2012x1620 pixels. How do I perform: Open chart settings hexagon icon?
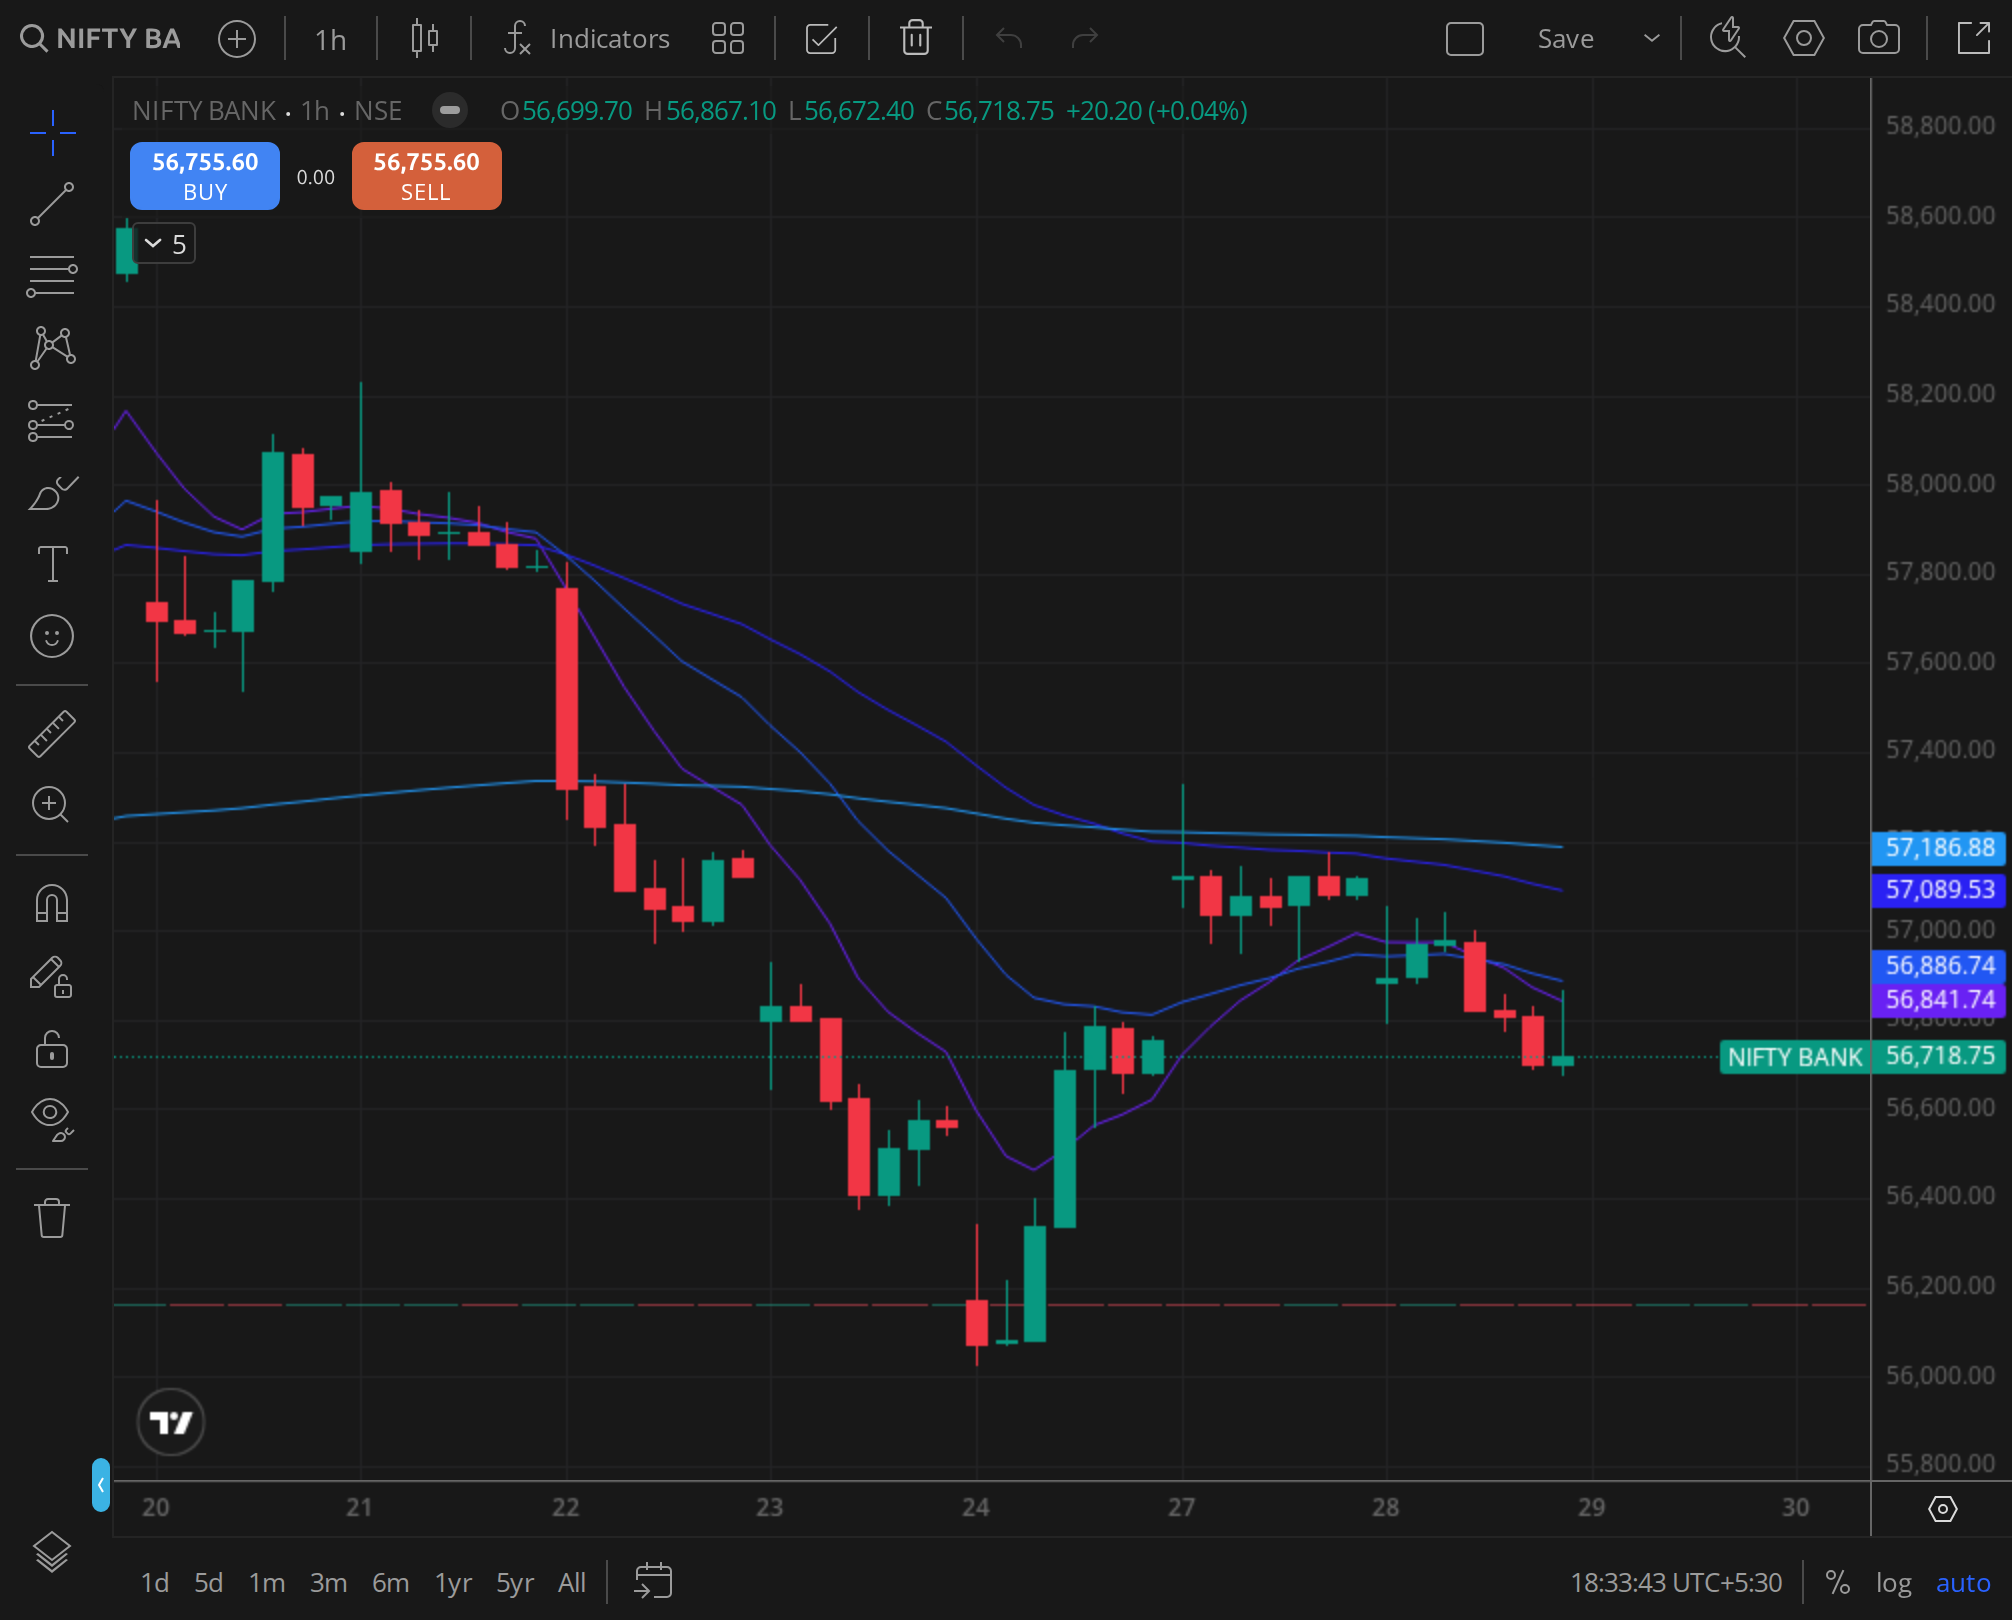[x=1803, y=39]
